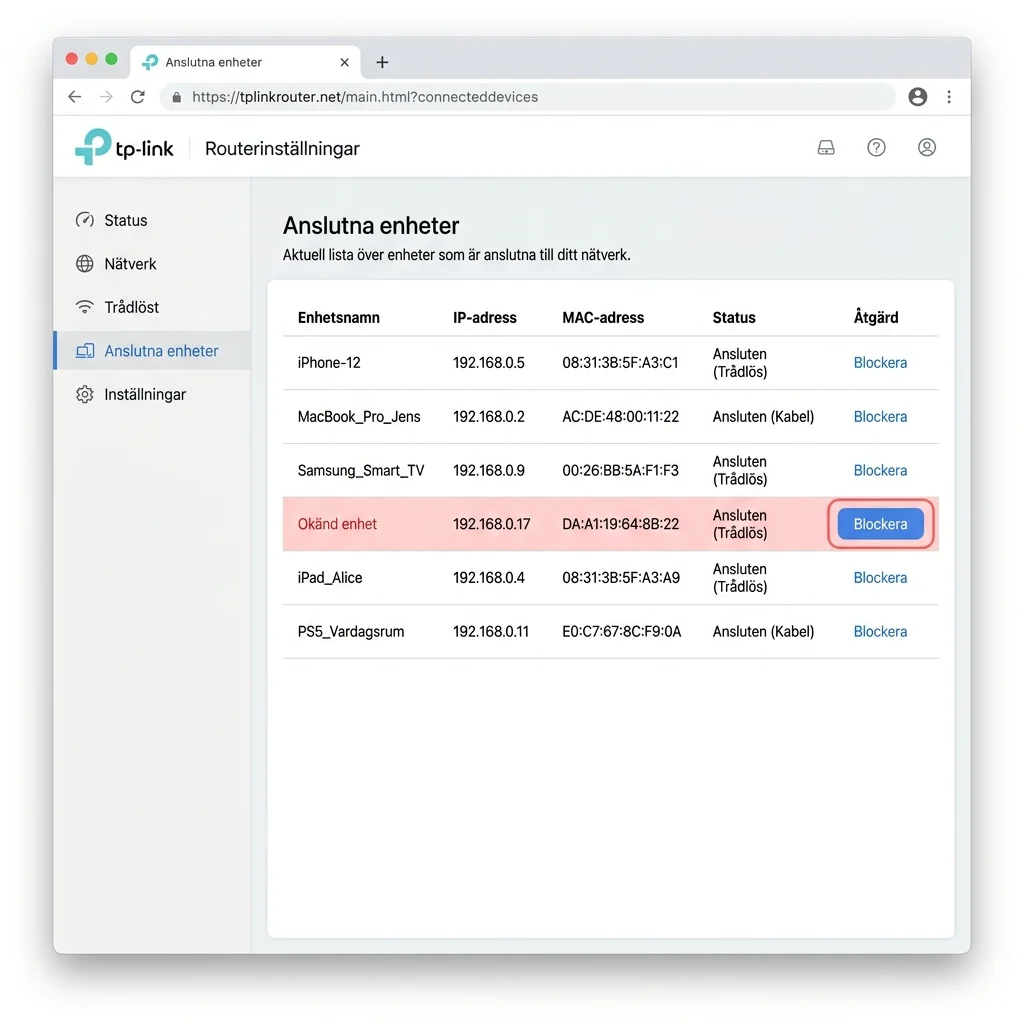The width and height of the screenshot is (1024, 1024).
Task: Click the IP-adress column header
Action: (x=485, y=317)
